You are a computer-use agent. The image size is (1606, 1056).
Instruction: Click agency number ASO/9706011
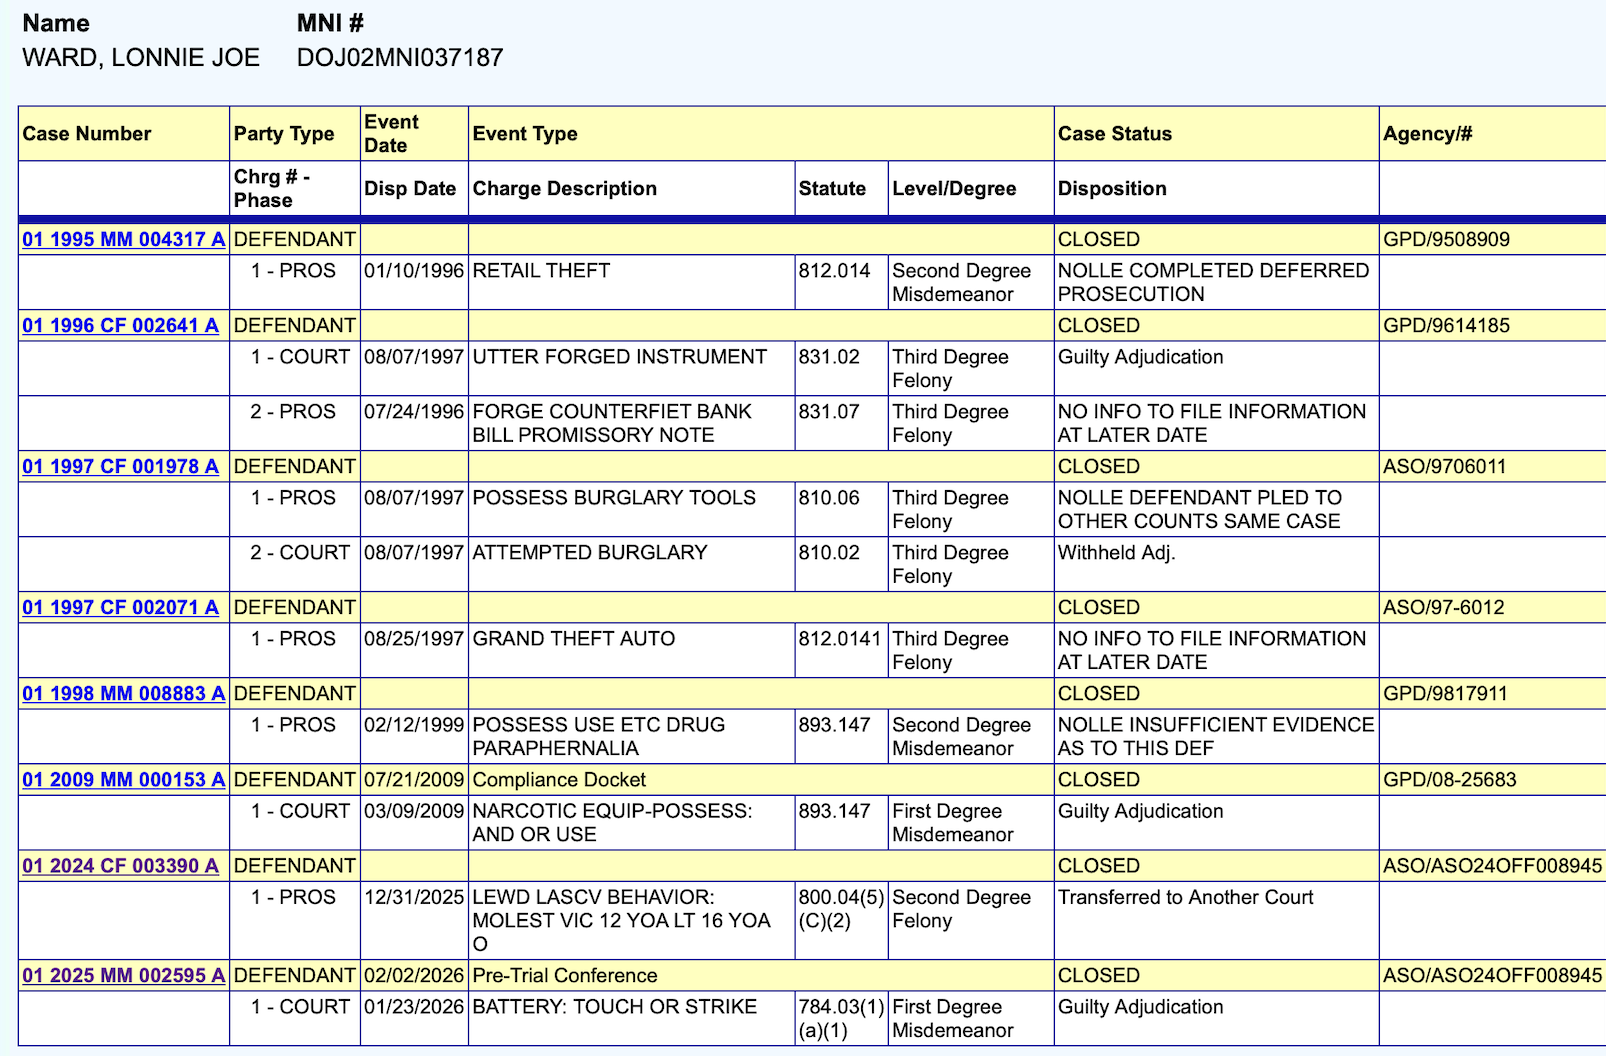click(x=1445, y=466)
